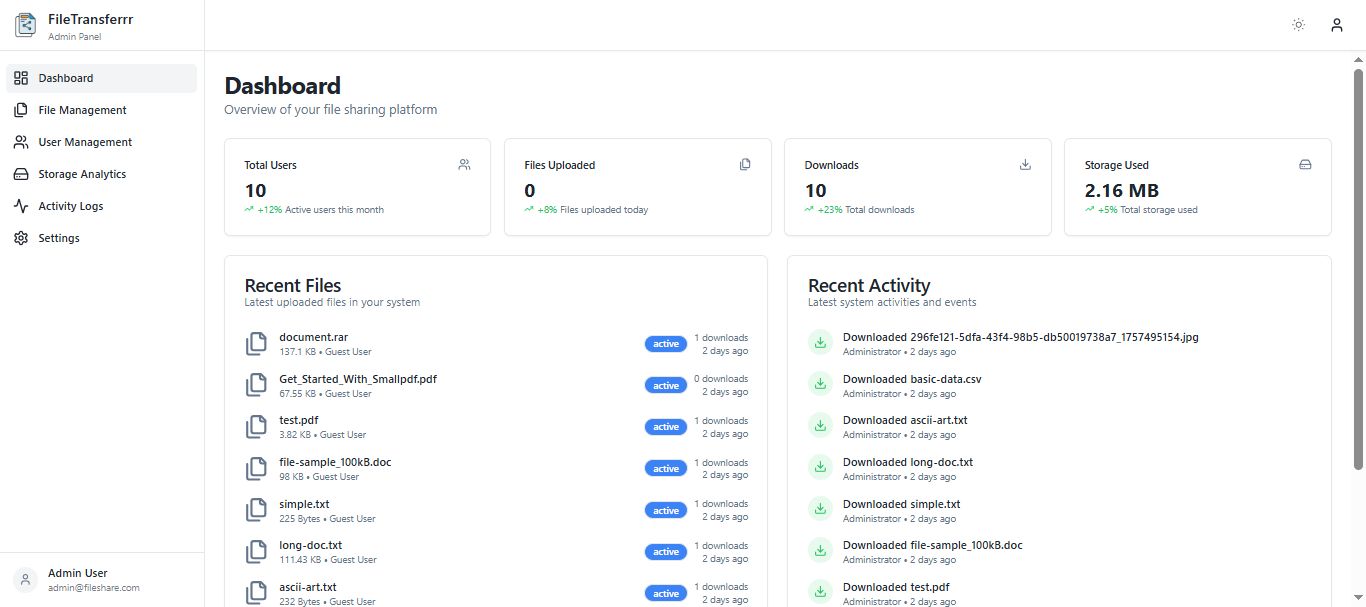Open Settings from the sidebar

(58, 238)
